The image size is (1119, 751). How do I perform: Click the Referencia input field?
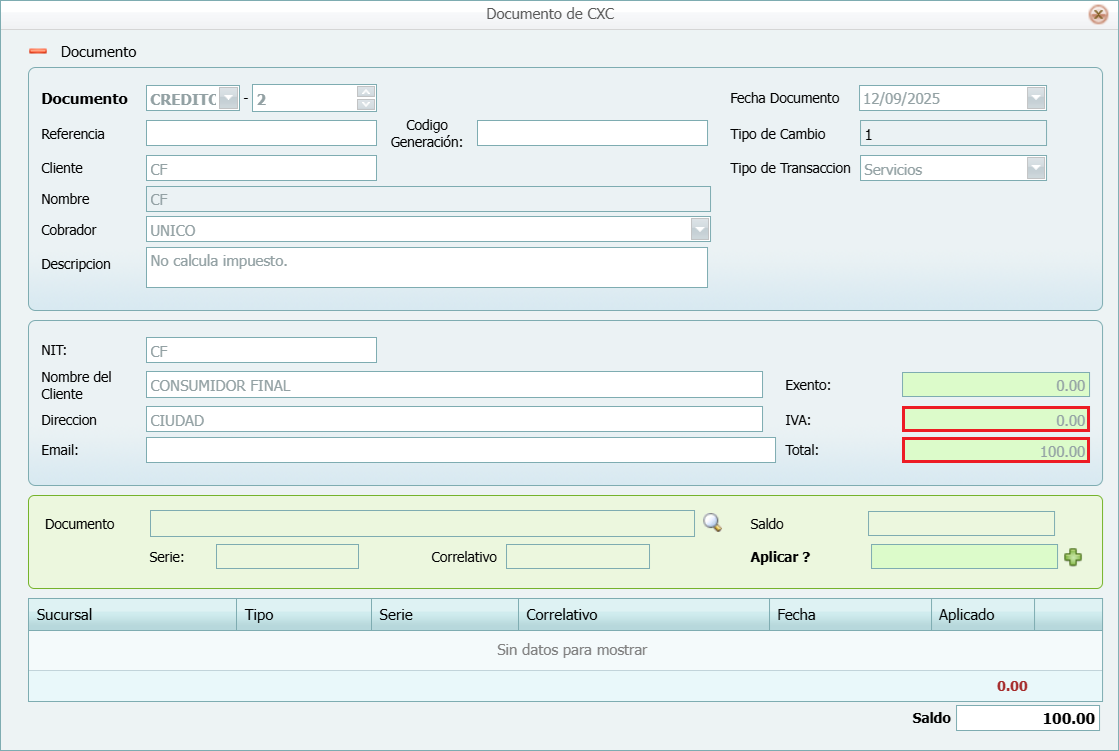click(x=261, y=133)
